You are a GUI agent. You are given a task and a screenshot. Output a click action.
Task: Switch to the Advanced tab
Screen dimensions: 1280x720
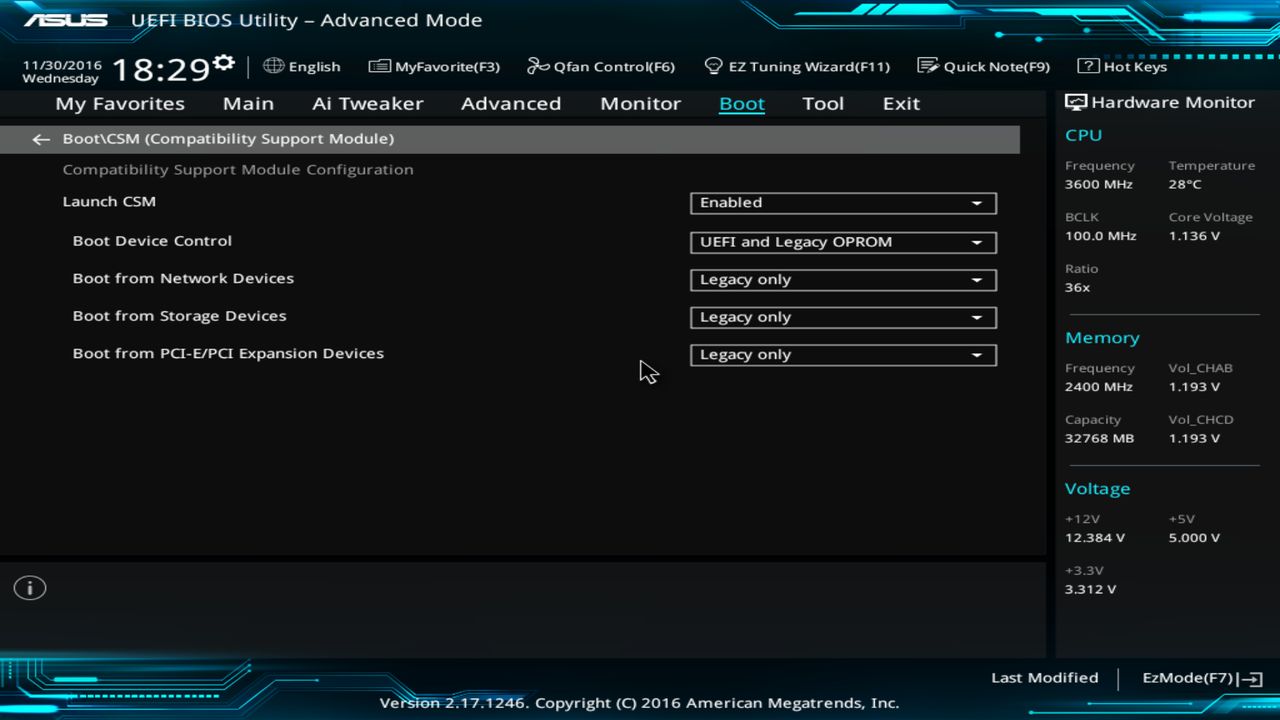coord(511,103)
